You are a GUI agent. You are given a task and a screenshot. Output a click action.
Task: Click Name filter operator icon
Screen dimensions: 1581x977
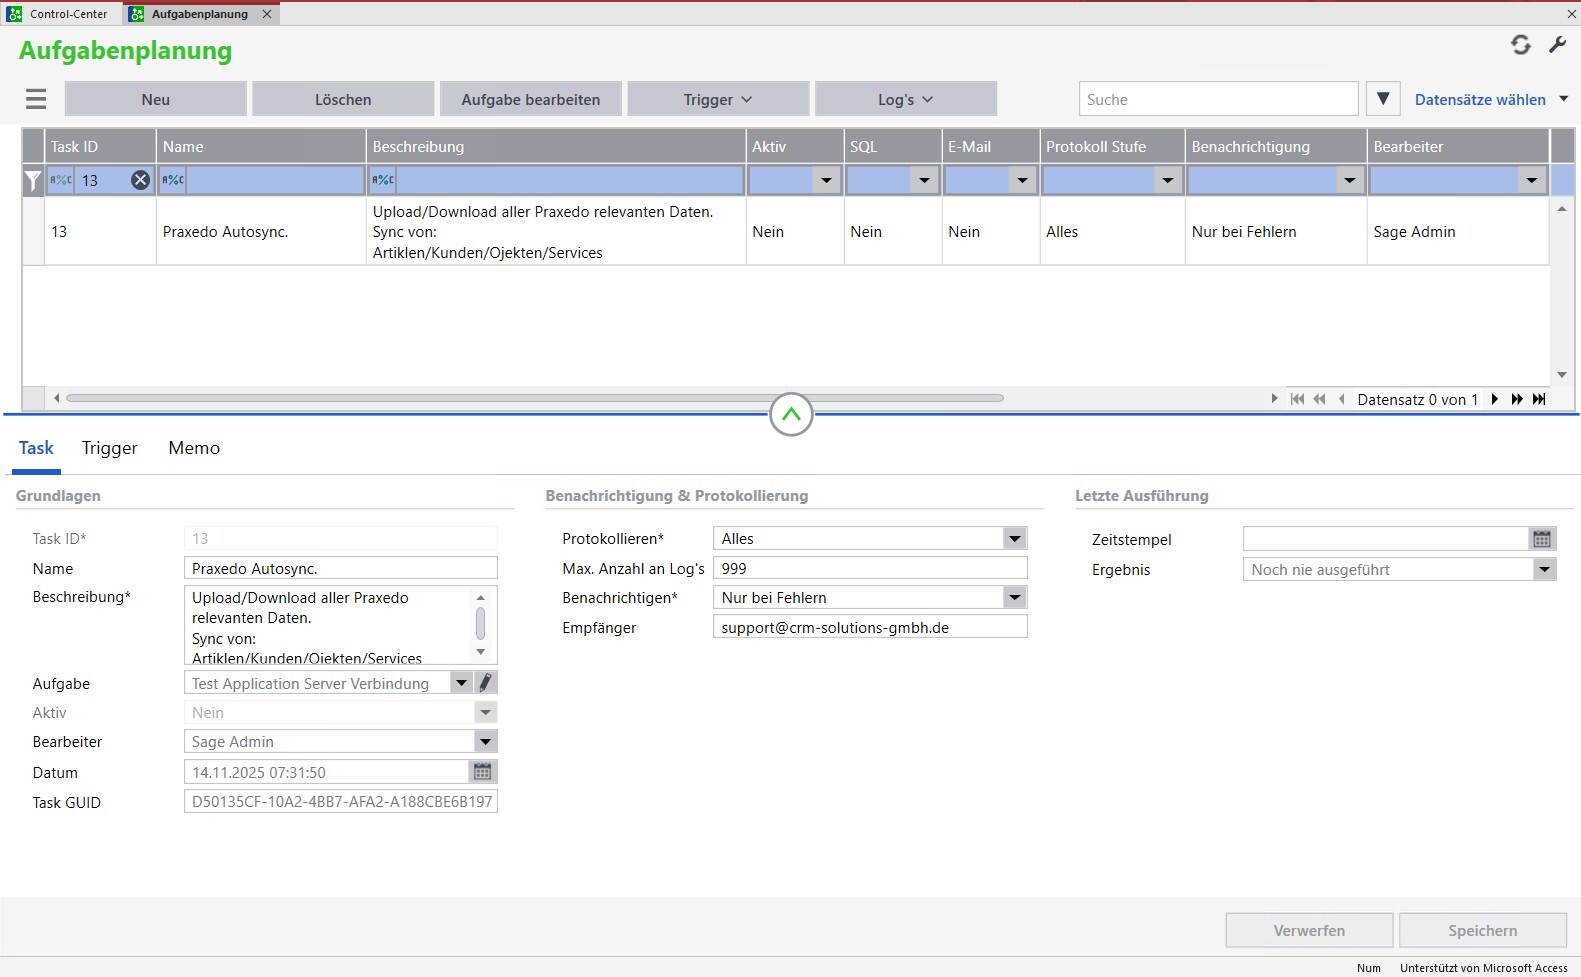[x=173, y=180]
